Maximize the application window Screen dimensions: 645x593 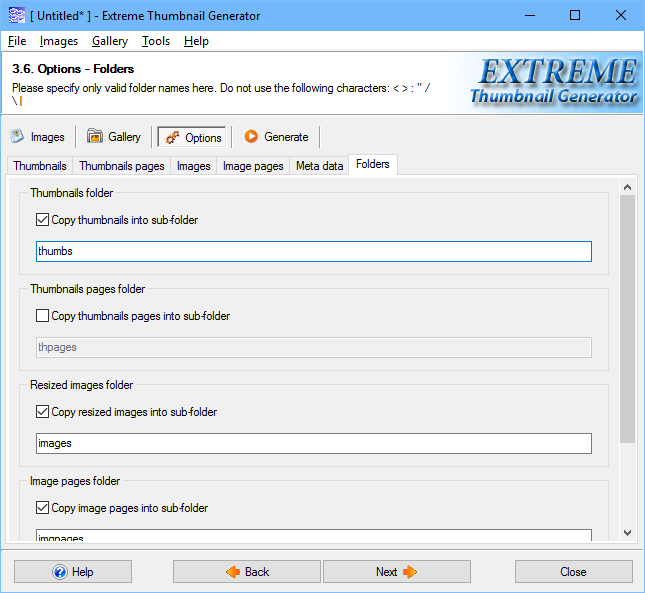pos(575,16)
